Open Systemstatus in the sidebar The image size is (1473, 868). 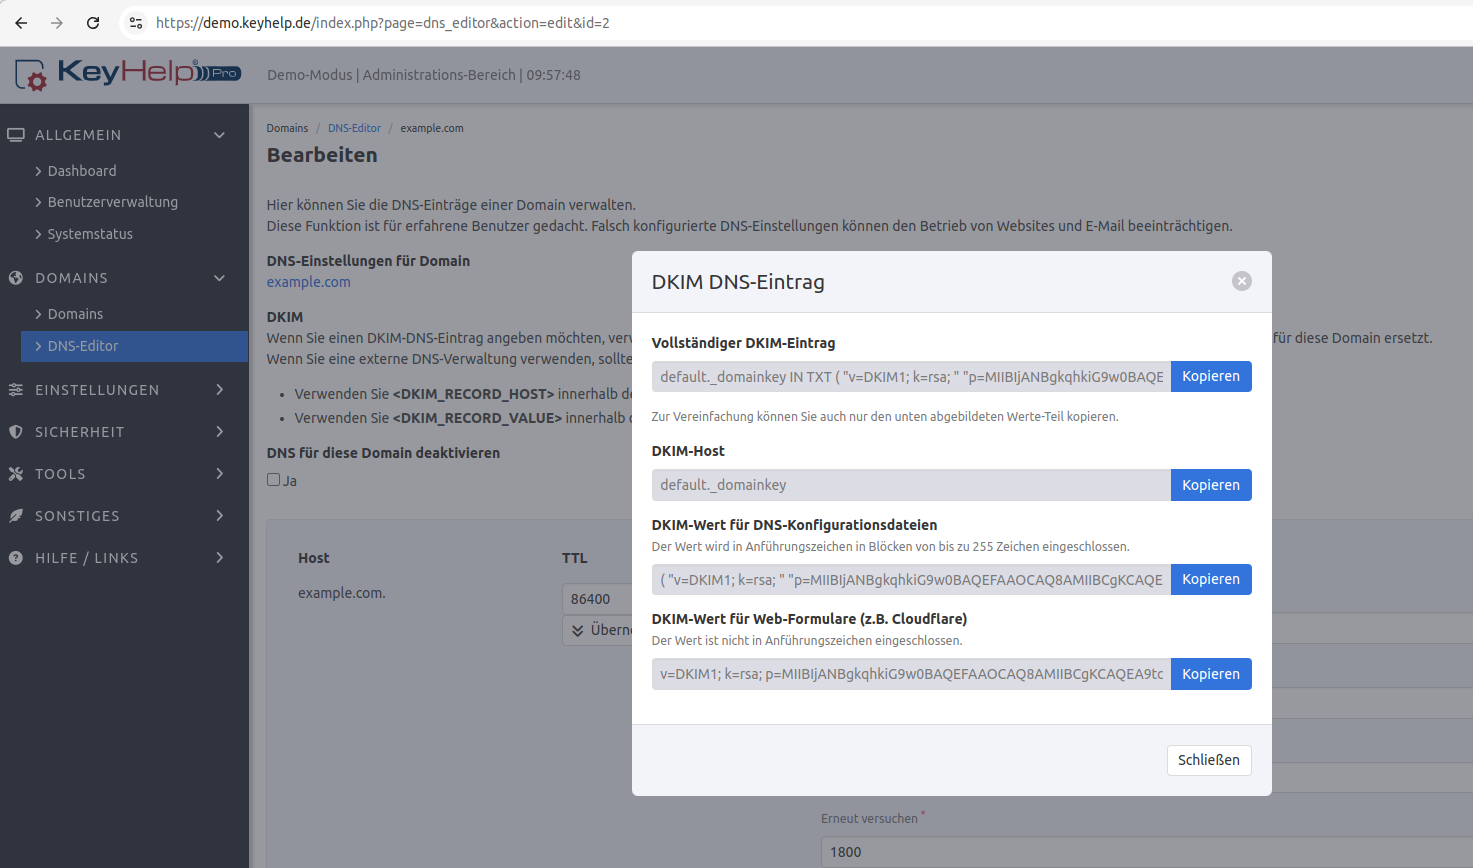coord(90,234)
